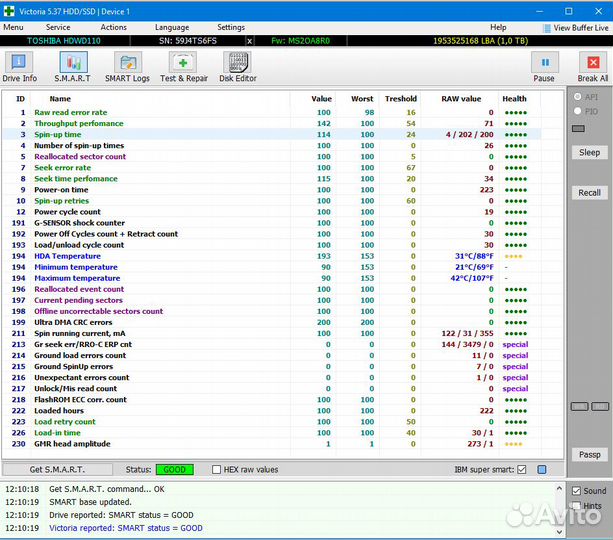Uncheck the Sound checkbox

pos(575,491)
